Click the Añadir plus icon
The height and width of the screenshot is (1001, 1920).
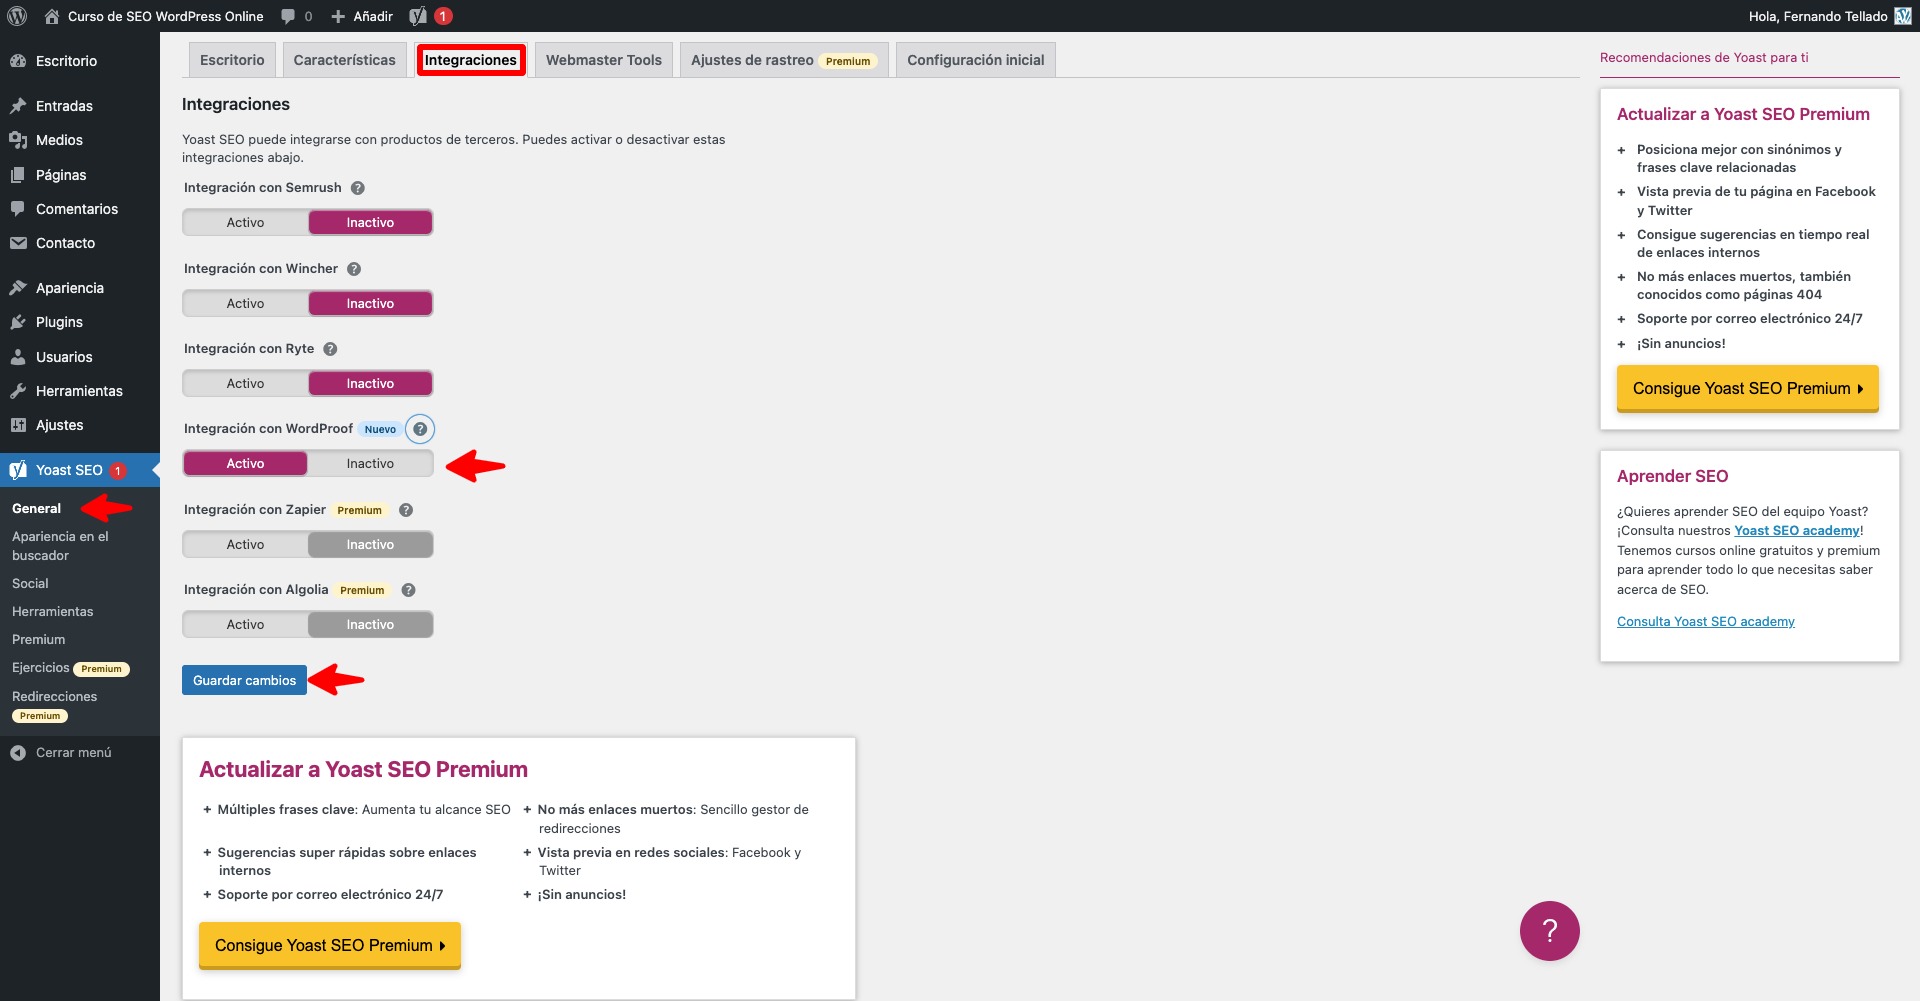point(338,16)
